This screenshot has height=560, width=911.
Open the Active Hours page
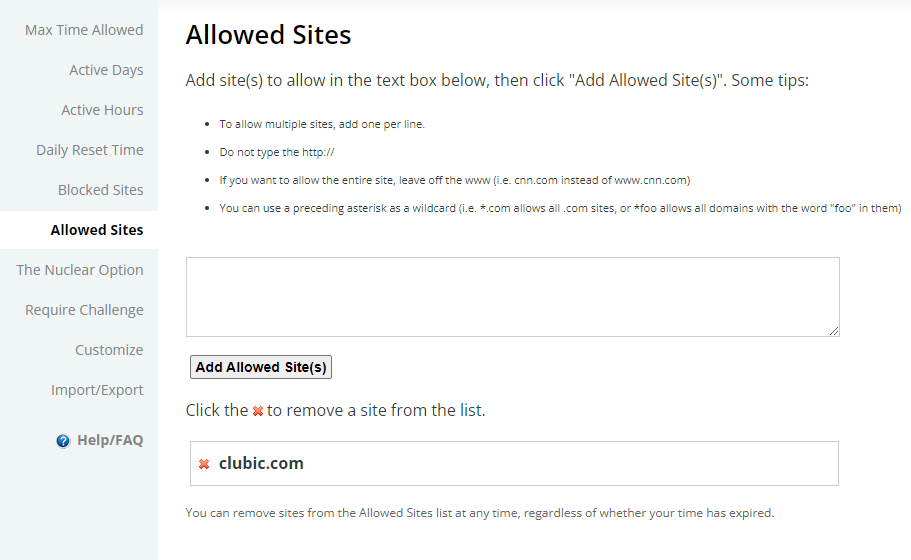click(x=102, y=110)
